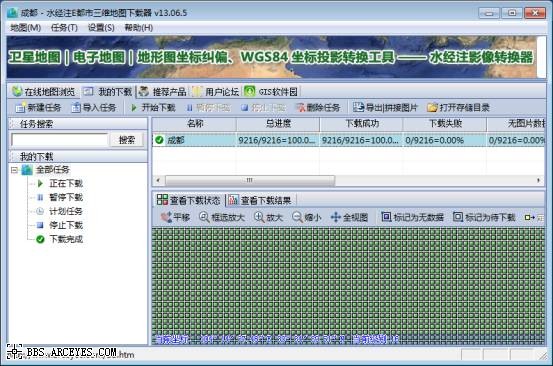Click the task list horizontal scrollbar thumb

(x=250, y=180)
